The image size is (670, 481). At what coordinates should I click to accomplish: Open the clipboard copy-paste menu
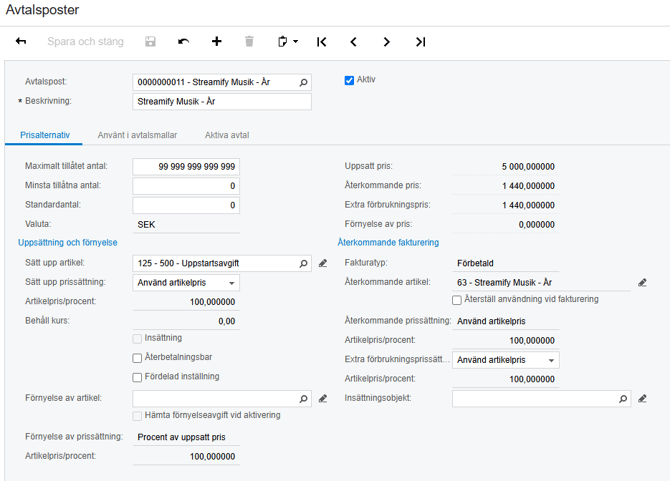(x=288, y=41)
